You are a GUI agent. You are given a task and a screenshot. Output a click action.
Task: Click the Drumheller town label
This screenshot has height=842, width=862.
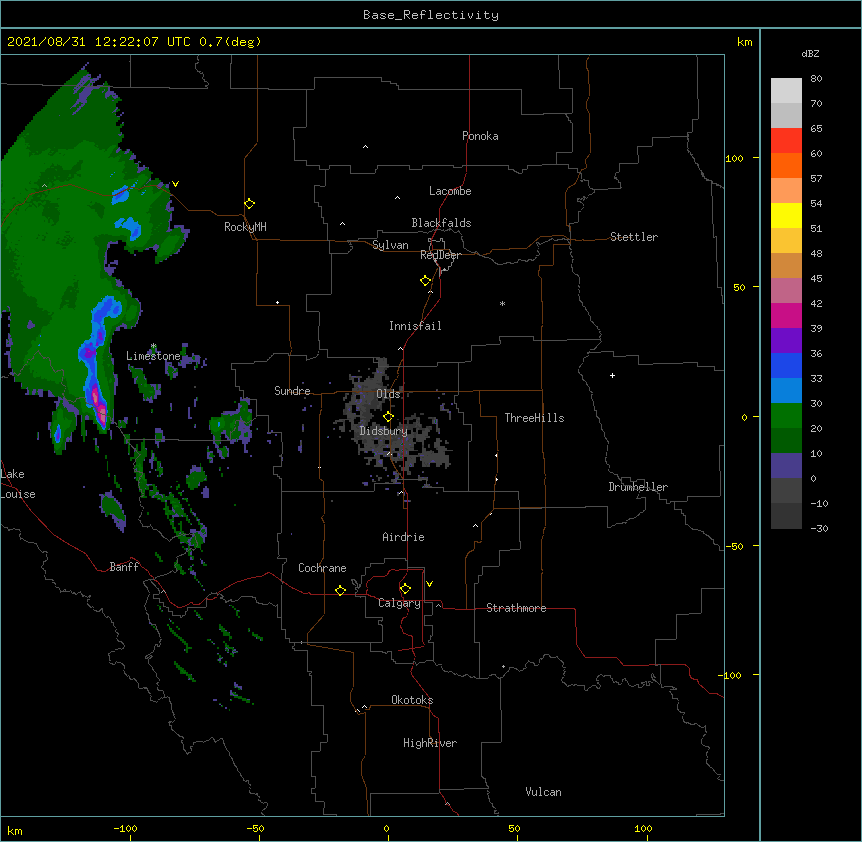[638, 487]
